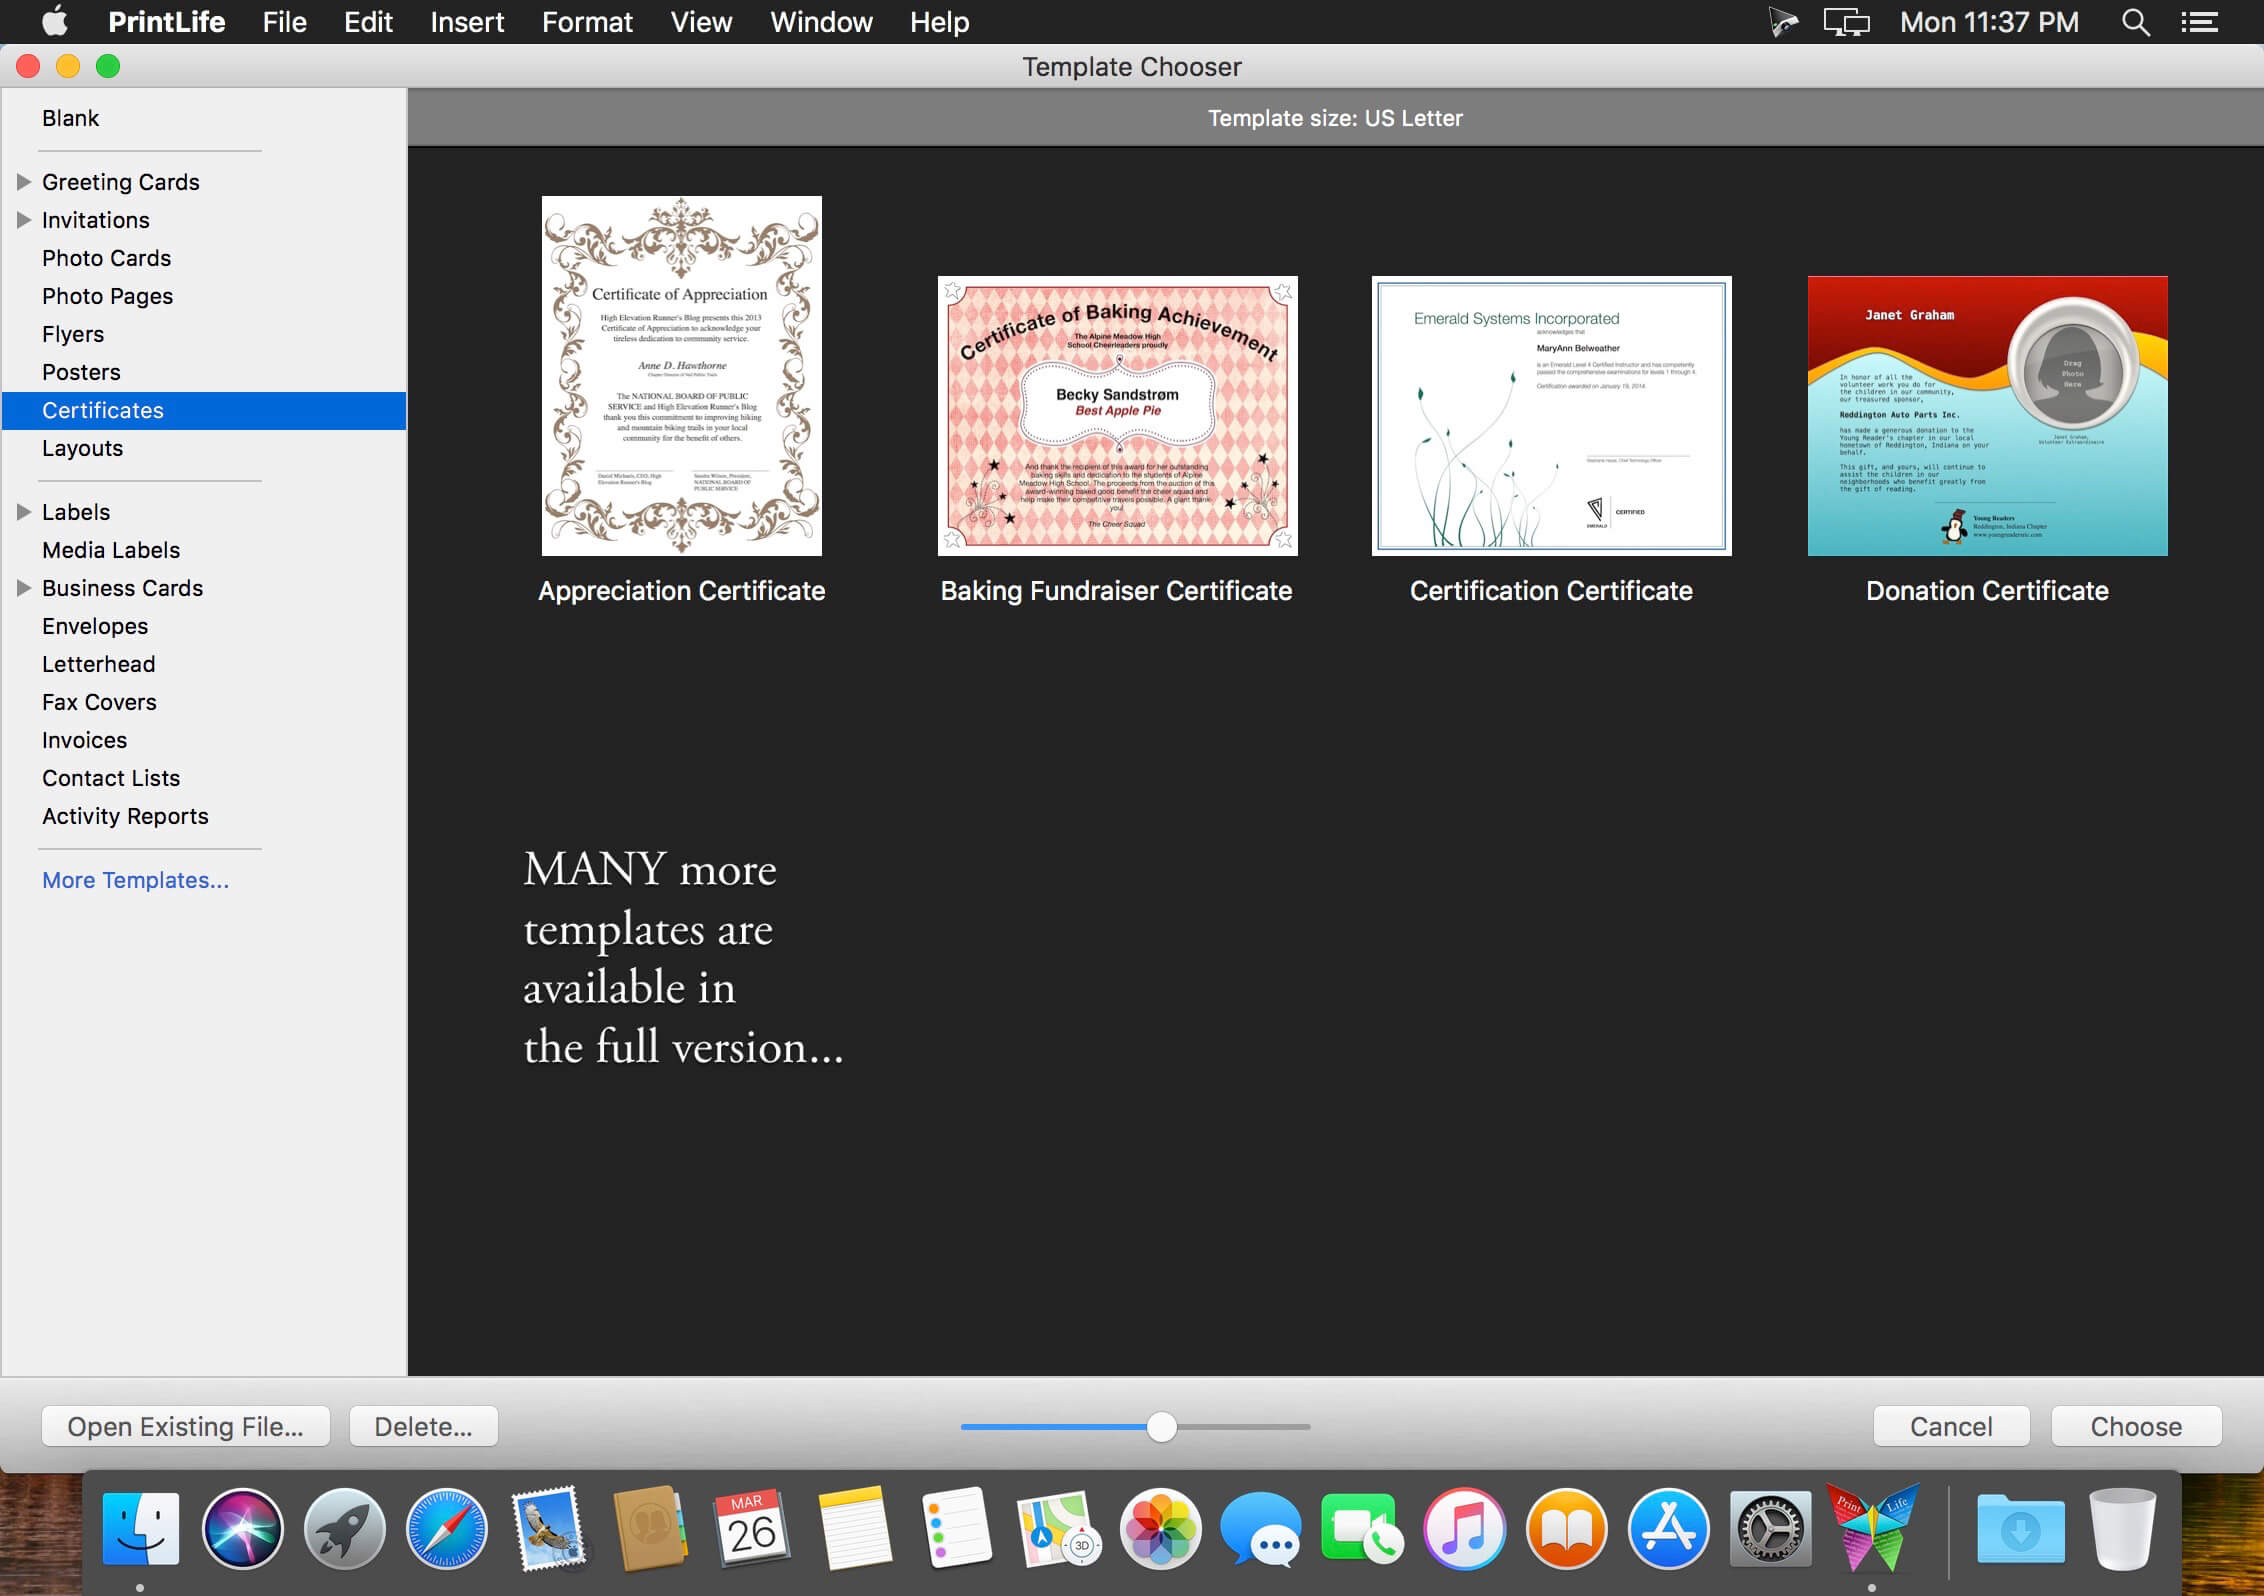
Task: Click the Delete... button
Action: tap(424, 1426)
